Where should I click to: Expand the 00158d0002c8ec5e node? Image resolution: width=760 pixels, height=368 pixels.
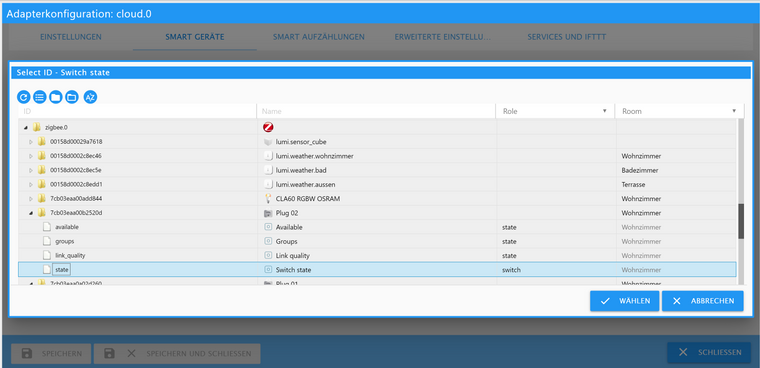coord(31,170)
